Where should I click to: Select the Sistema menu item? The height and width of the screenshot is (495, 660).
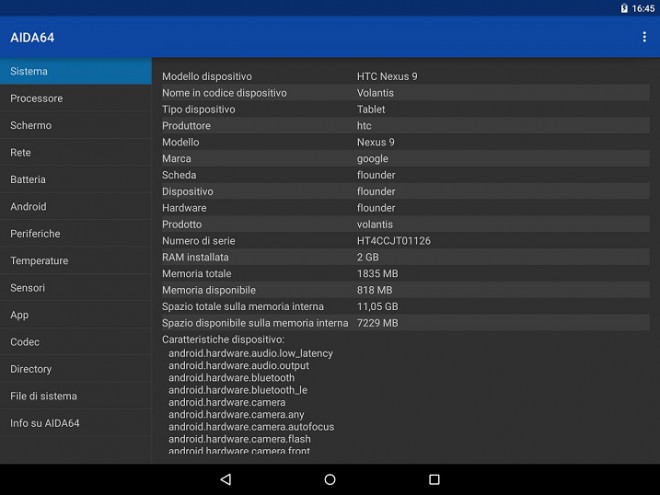click(76, 71)
